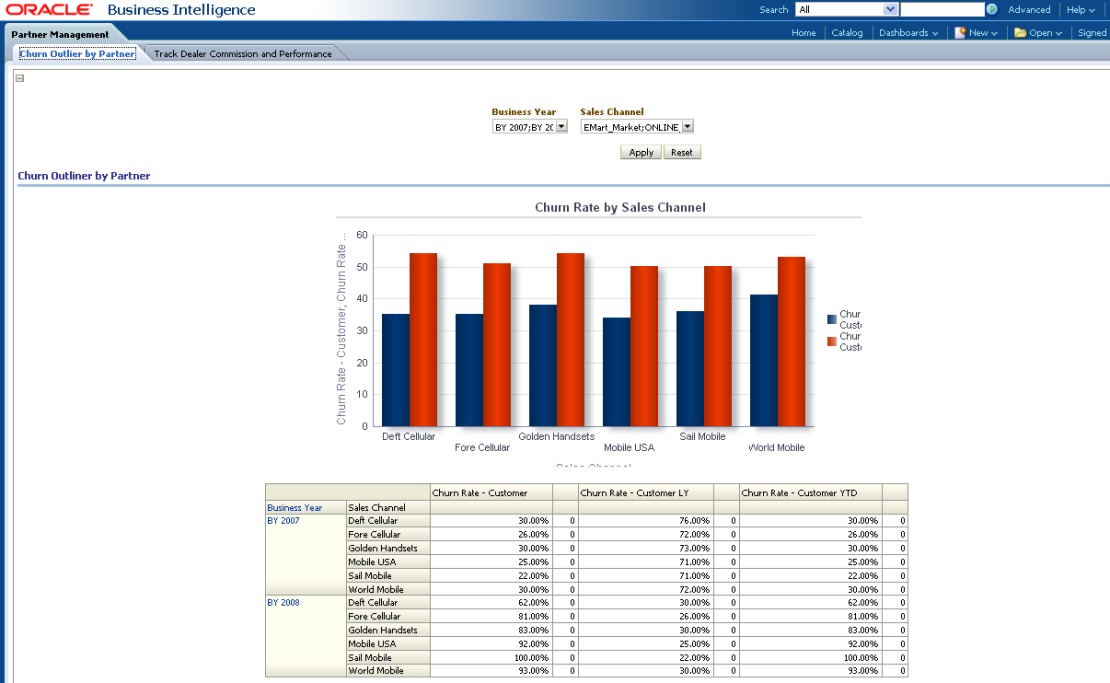Click the New document icon
Screen dimensions: 1110x683
[x=960, y=33]
